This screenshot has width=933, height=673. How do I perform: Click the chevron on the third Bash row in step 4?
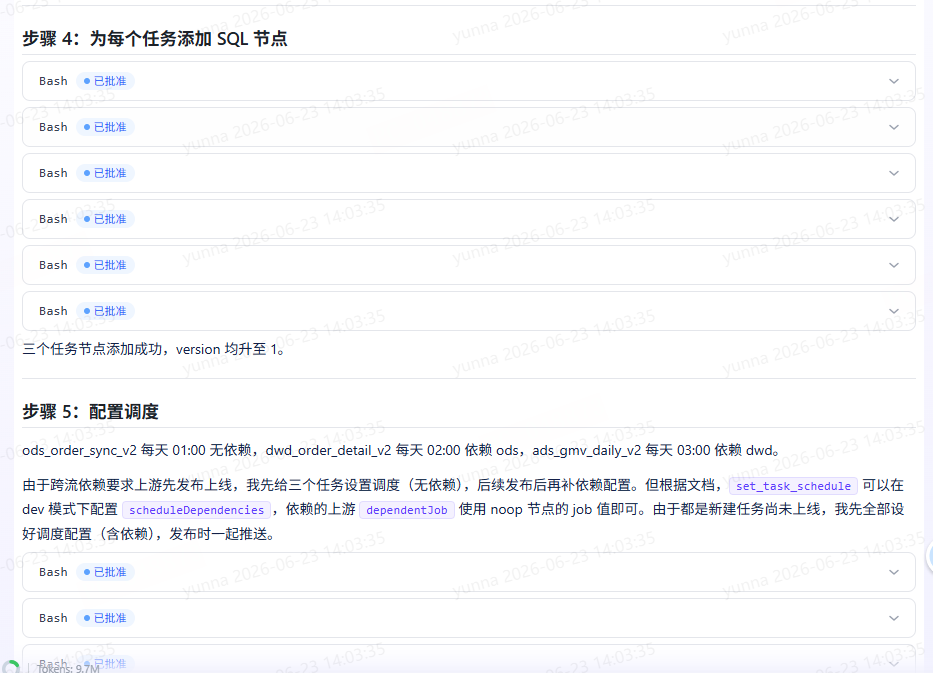(894, 173)
